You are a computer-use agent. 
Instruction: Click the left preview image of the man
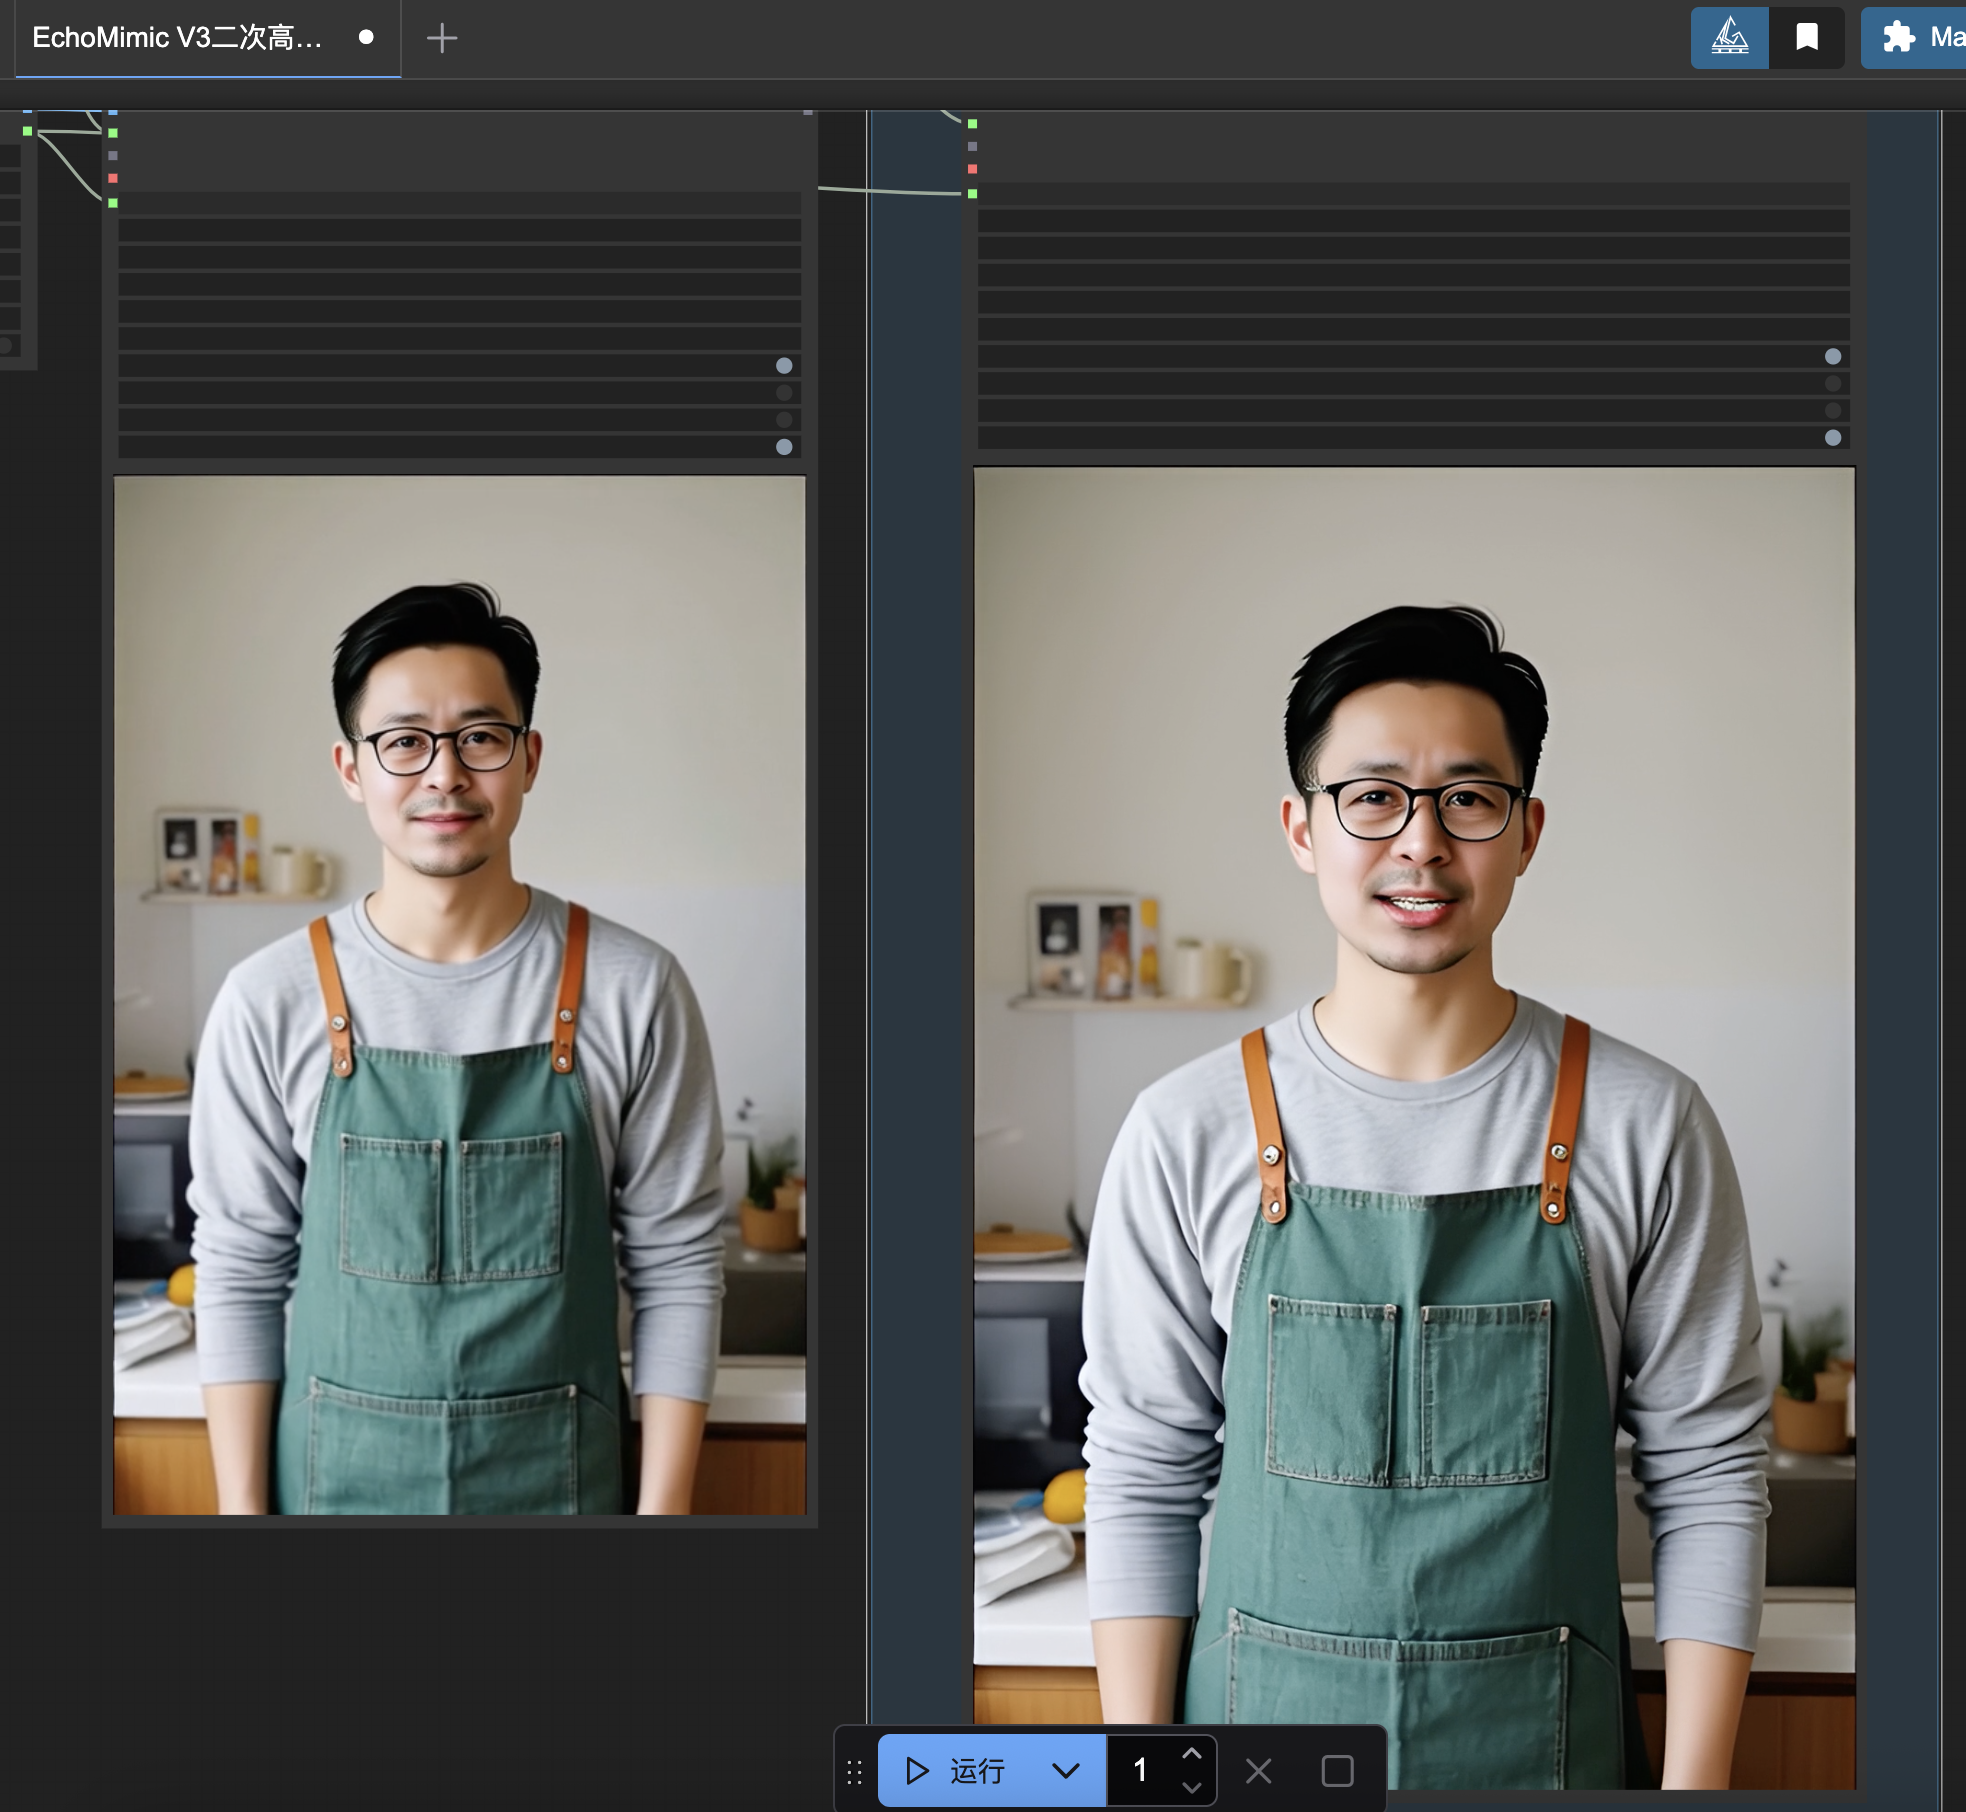coord(459,995)
